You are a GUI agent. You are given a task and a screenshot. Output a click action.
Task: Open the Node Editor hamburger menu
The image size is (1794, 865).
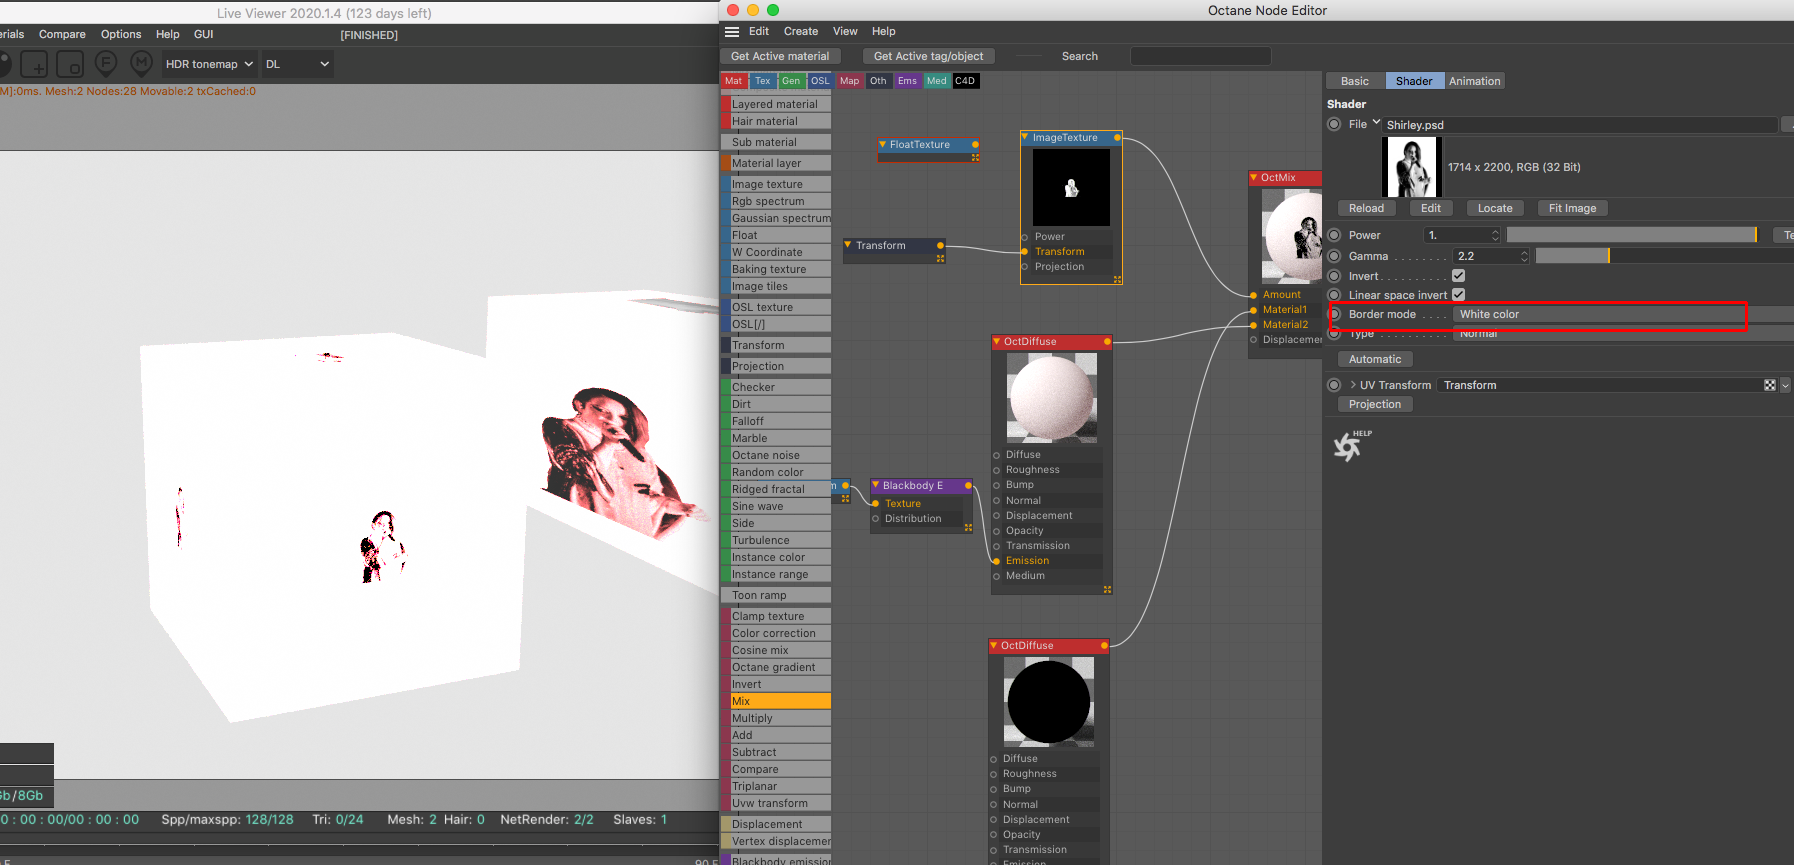pyautogui.click(x=732, y=32)
